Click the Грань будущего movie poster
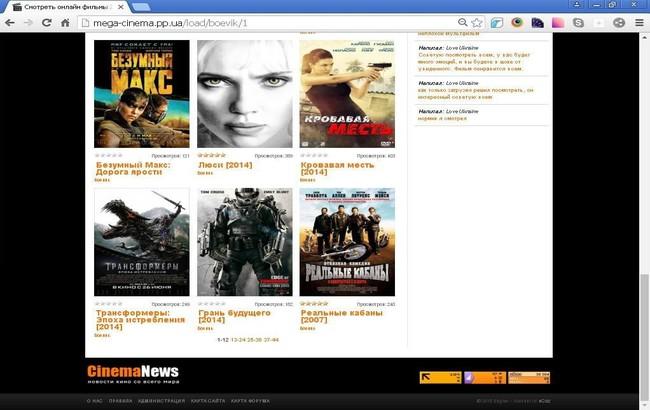This screenshot has width=650, height=410. pyautogui.click(x=244, y=242)
